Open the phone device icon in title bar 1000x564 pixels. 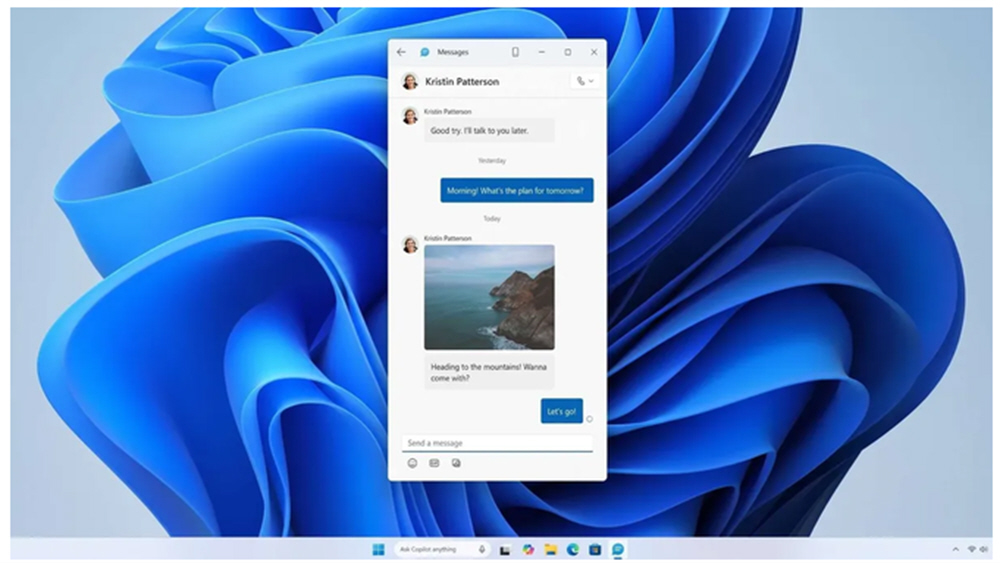[x=515, y=52]
